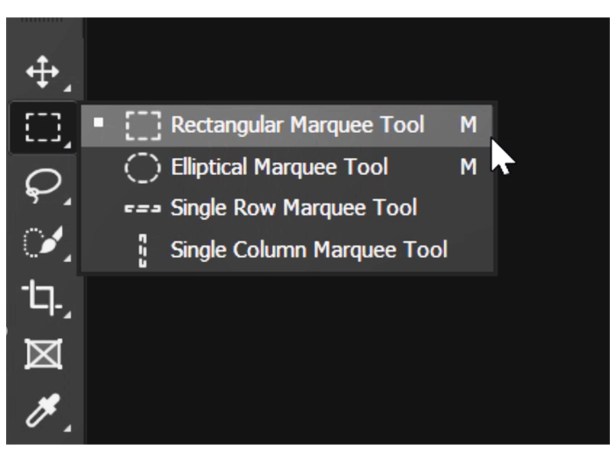Click the M shortcut beside Elliptical Marquee
This screenshot has height=462, width=616.
468,167
